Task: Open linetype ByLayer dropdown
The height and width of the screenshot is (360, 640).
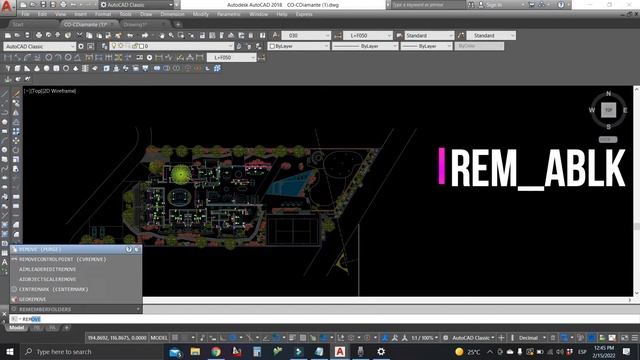Action: pos(364,47)
